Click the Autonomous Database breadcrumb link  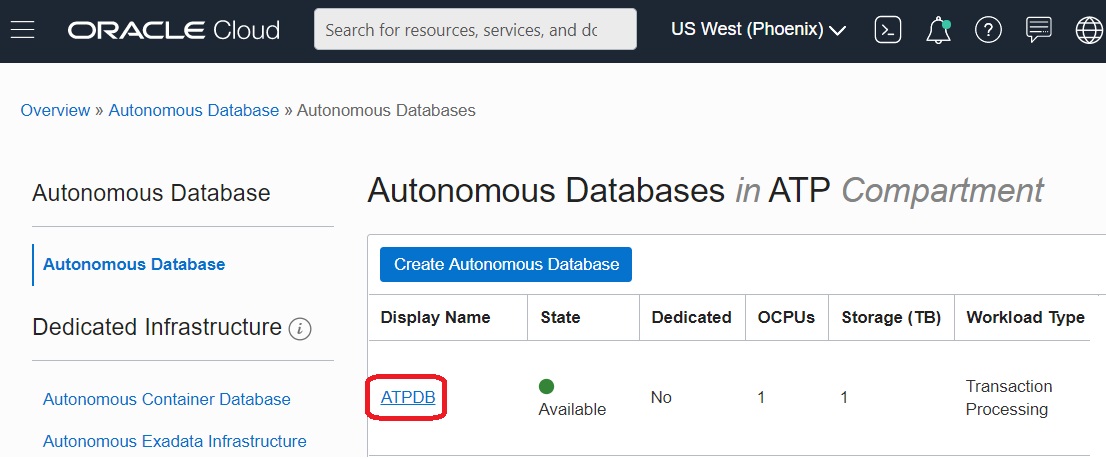click(x=194, y=110)
